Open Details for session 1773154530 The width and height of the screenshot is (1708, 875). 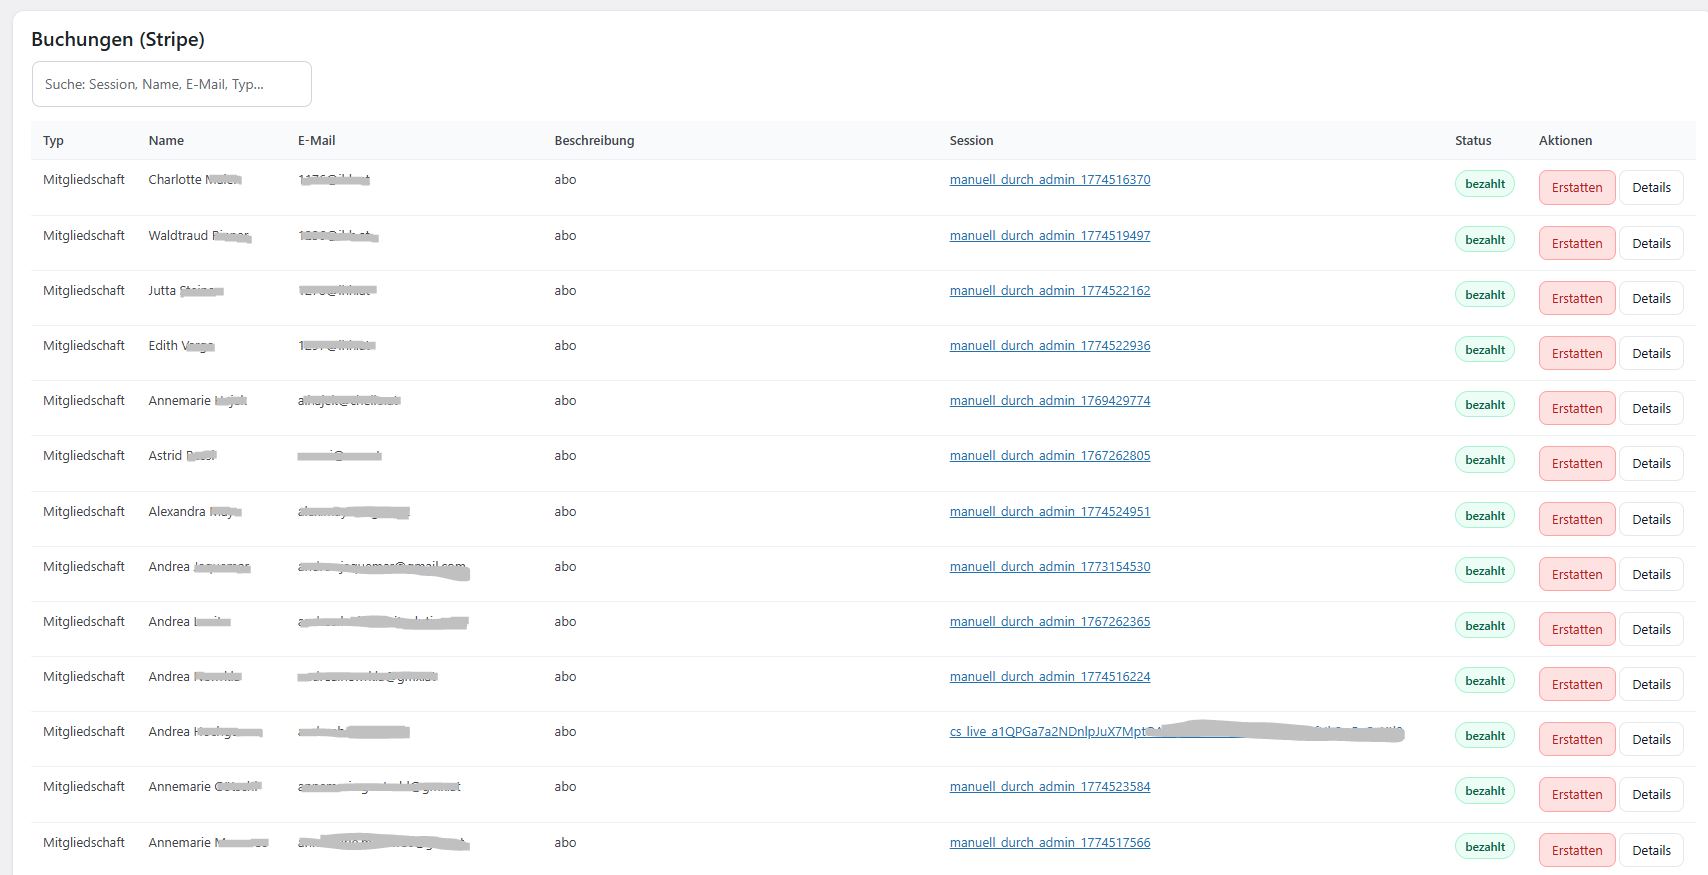(1650, 575)
